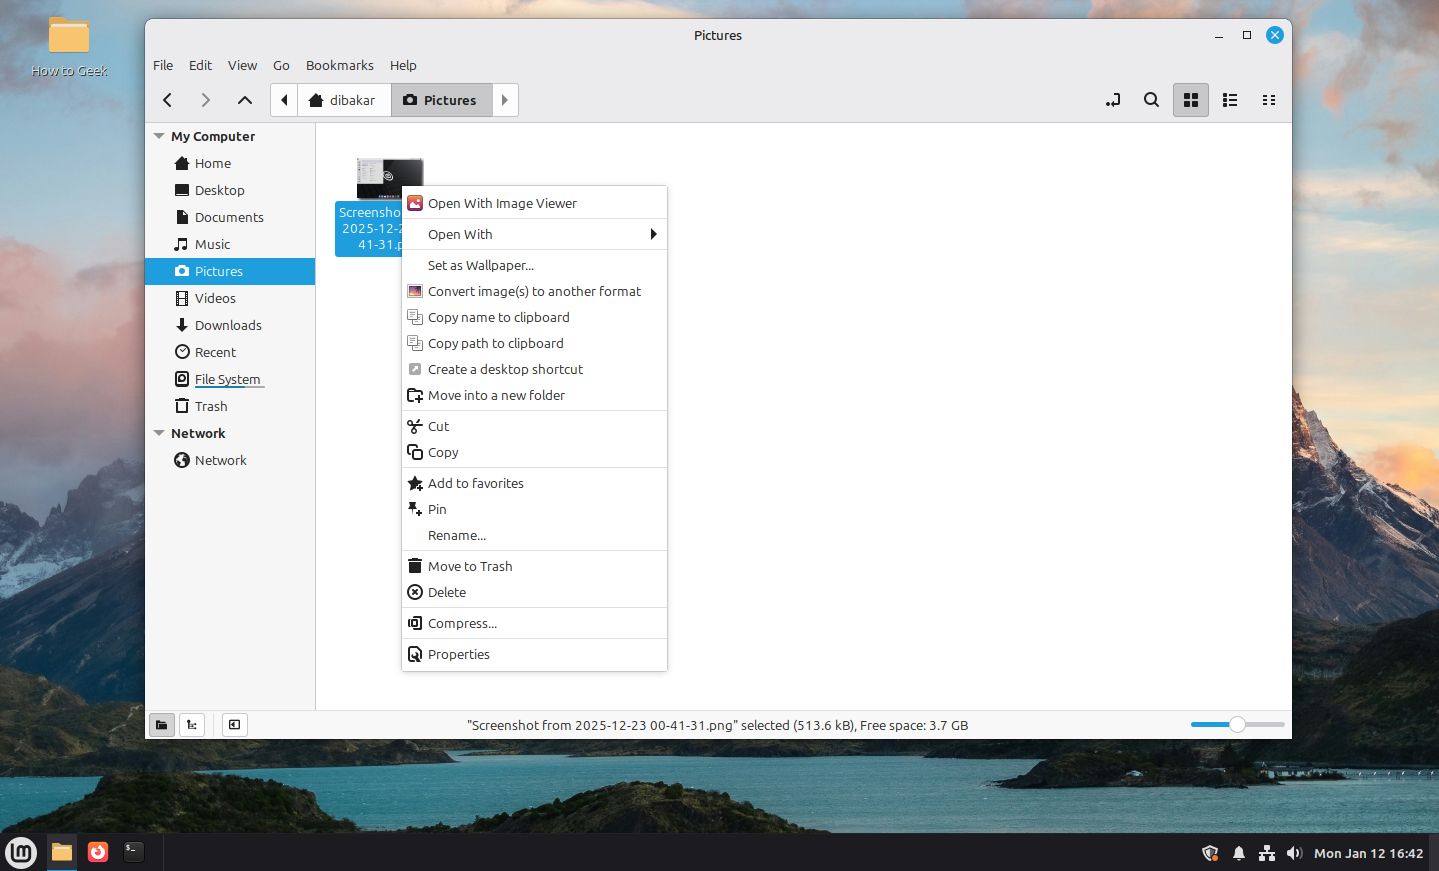Image resolution: width=1439 pixels, height=871 pixels.
Task: Open the Bookmarks menu
Action: [x=339, y=65]
